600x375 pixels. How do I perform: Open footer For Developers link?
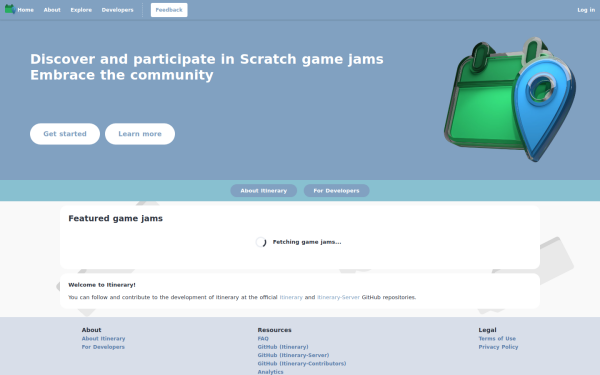pyautogui.click(x=103, y=347)
